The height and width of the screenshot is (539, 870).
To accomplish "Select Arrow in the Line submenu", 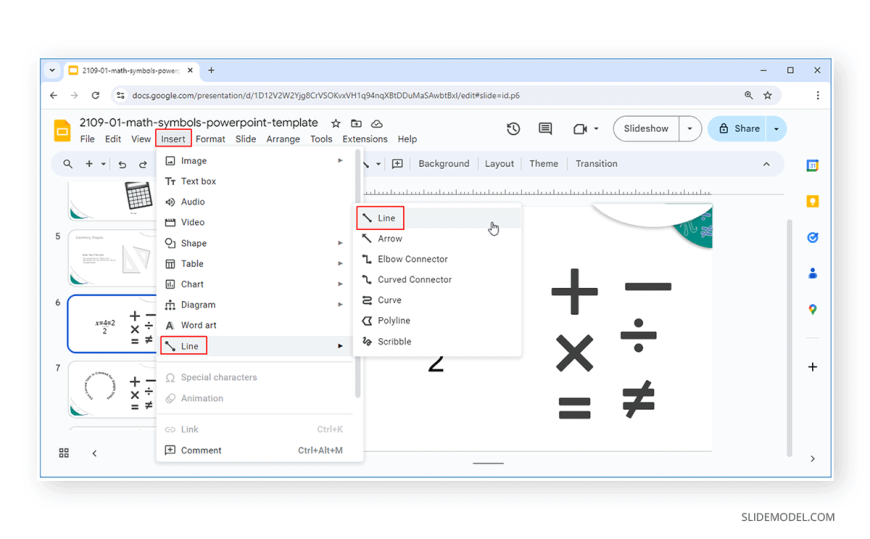I will click(x=437, y=238).
